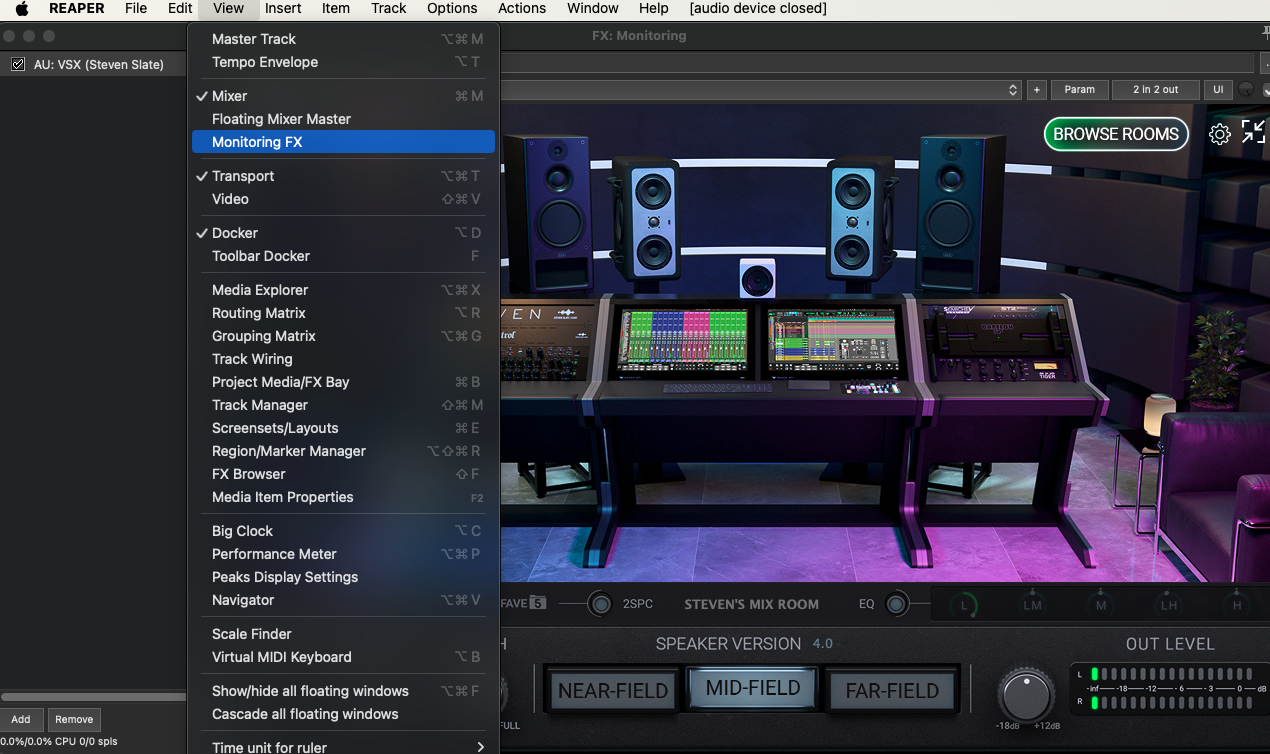
Task: Toggle Transport in View menu
Action: coord(343,176)
